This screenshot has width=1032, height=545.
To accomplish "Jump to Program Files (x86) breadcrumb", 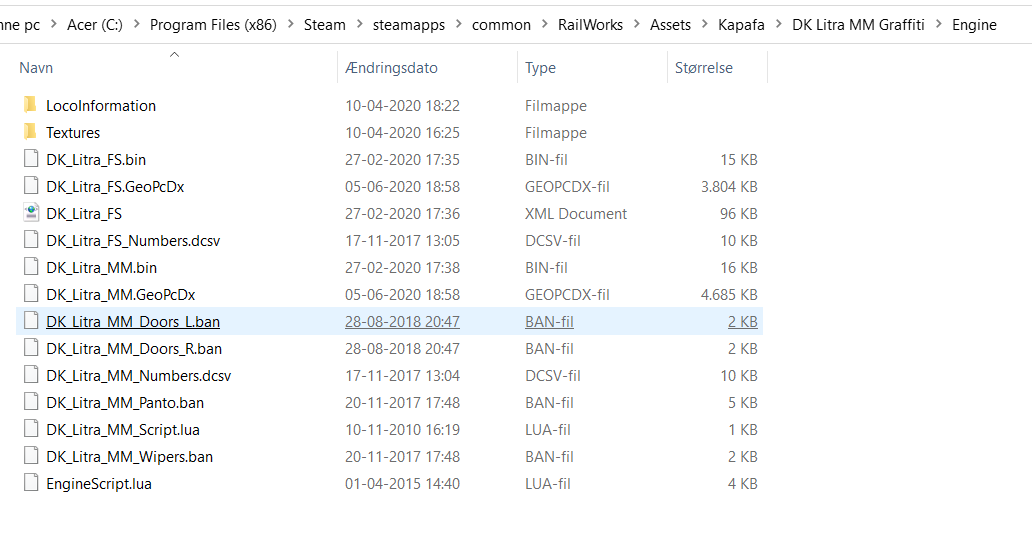I will [213, 25].
